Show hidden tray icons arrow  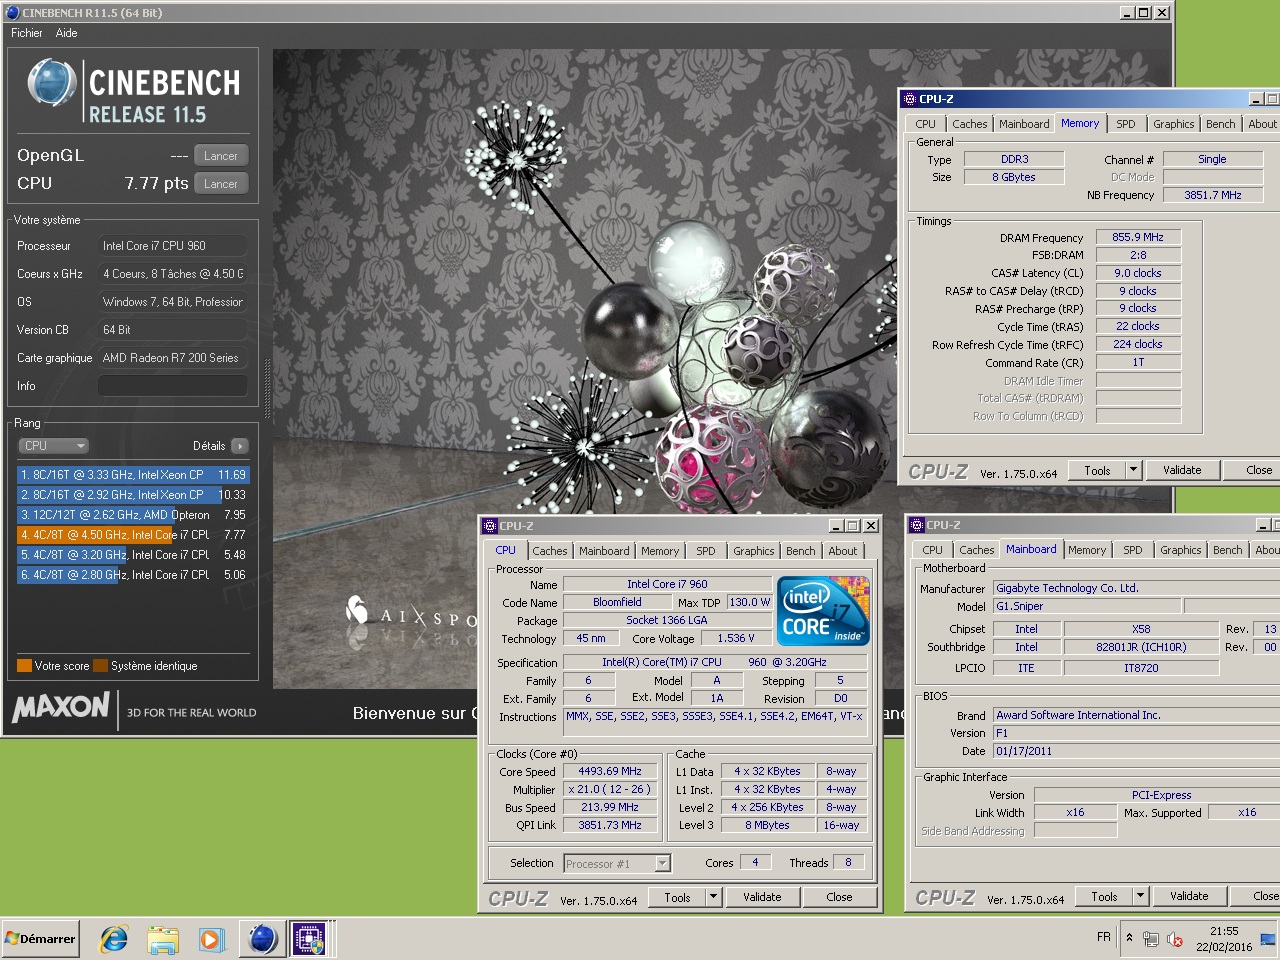pyautogui.click(x=1129, y=938)
